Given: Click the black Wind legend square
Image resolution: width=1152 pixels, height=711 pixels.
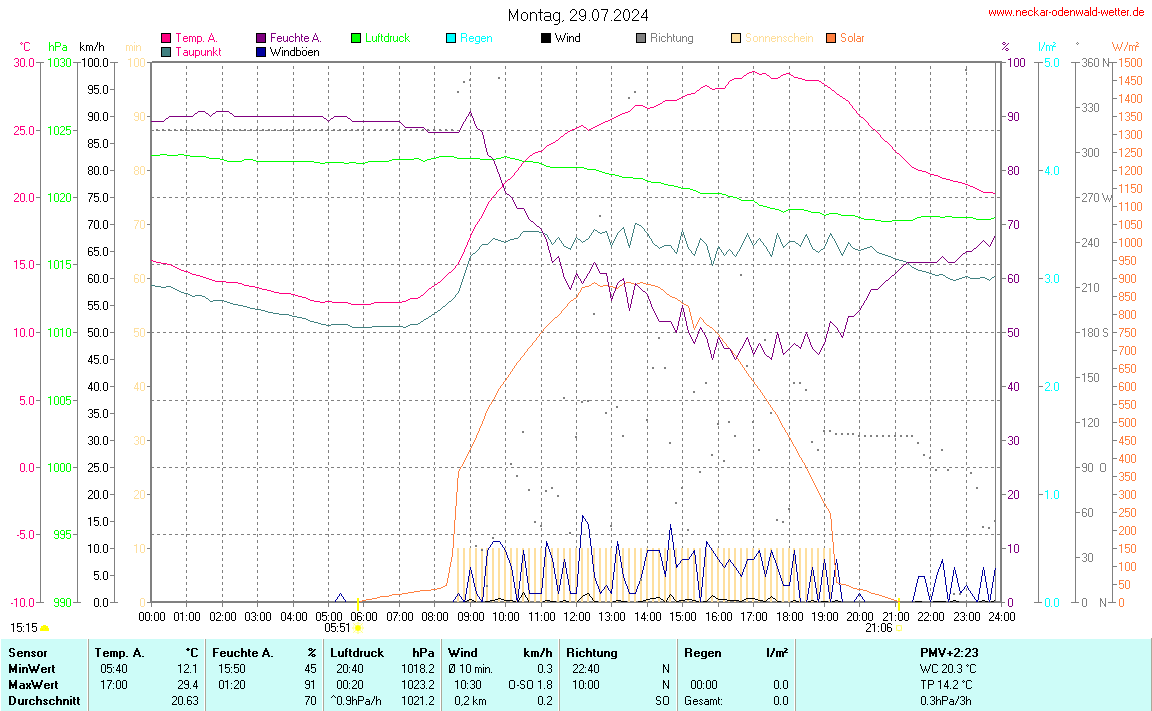Looking at the screenshot, I should [x=545, y=38].
